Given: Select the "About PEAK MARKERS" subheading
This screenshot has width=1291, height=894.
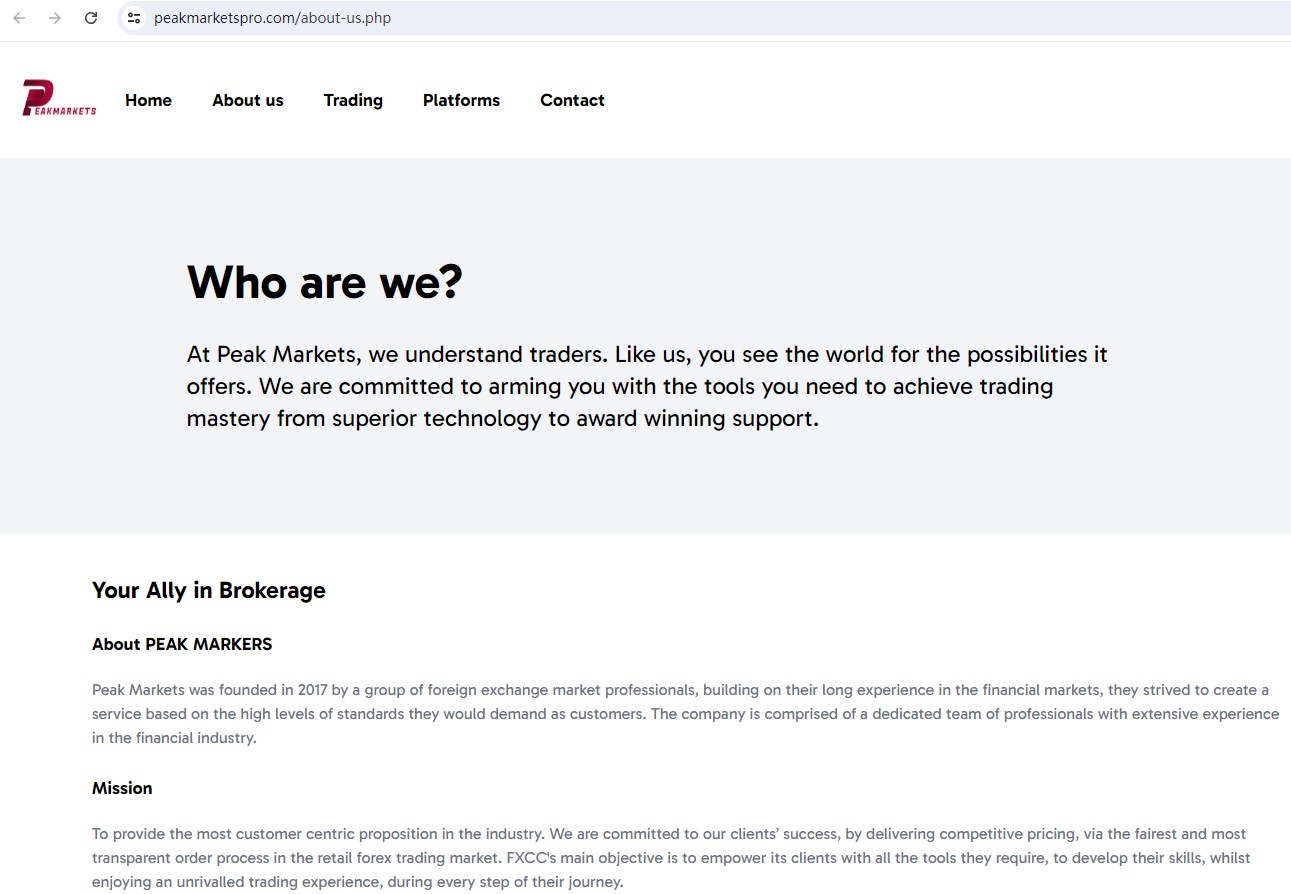Looking at the screenshot, I should click(x=182, y=644).
